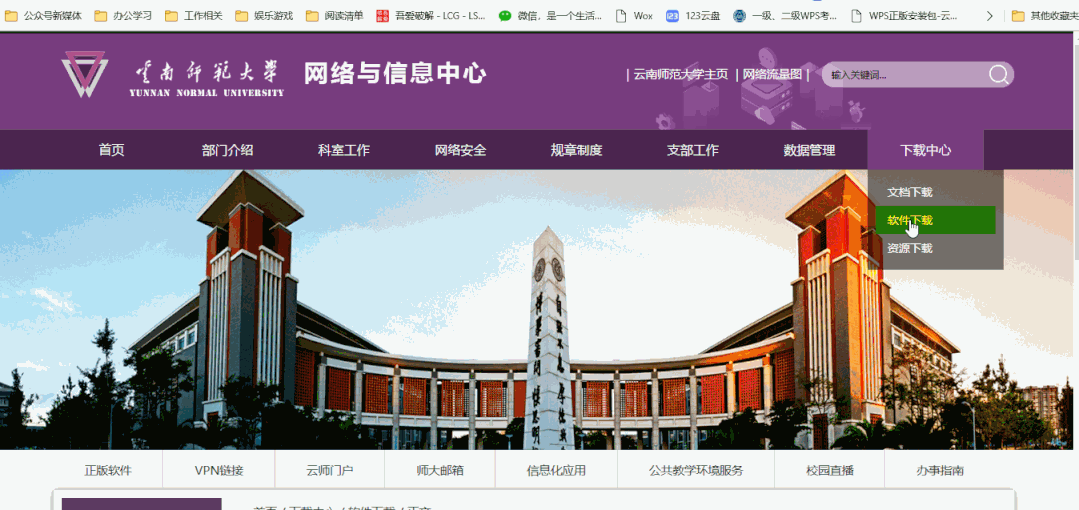Click the 网络与信息中心 site title
This screenshot has height=510, width=1079.
point(395,74)
